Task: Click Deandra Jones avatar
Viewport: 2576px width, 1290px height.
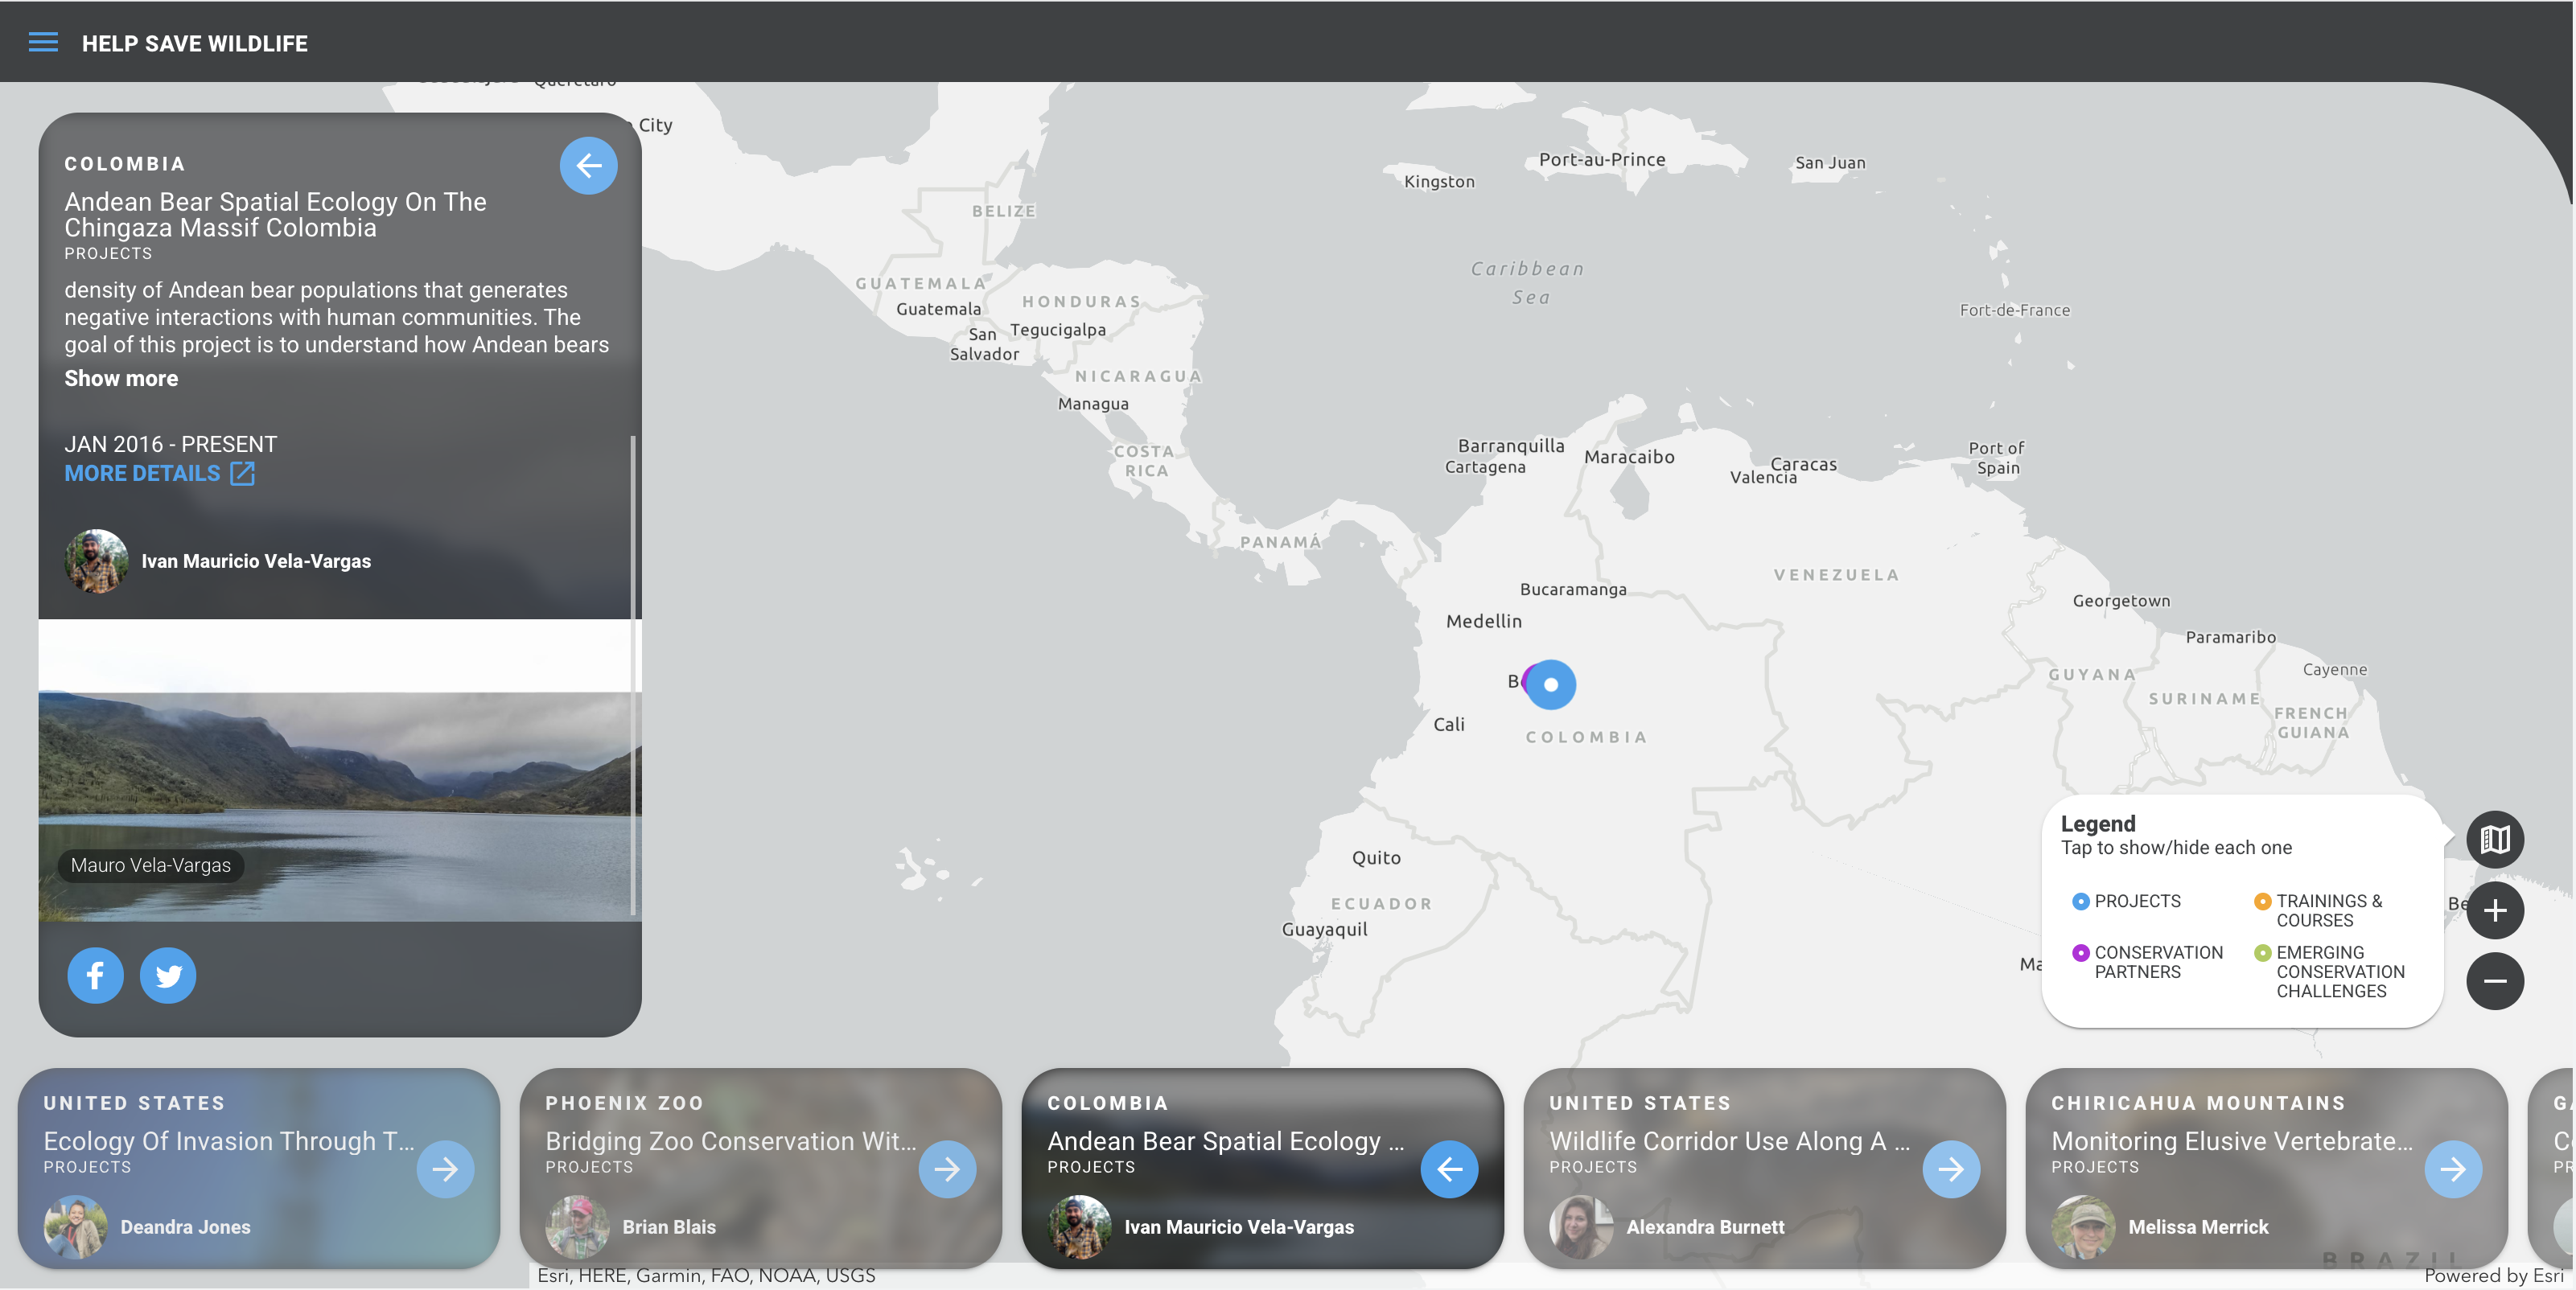Action: (75, 1227)
